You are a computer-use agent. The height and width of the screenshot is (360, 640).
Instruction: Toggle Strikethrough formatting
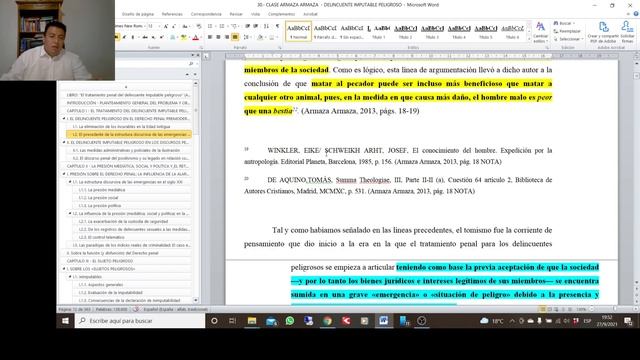[x=145, y=37]
